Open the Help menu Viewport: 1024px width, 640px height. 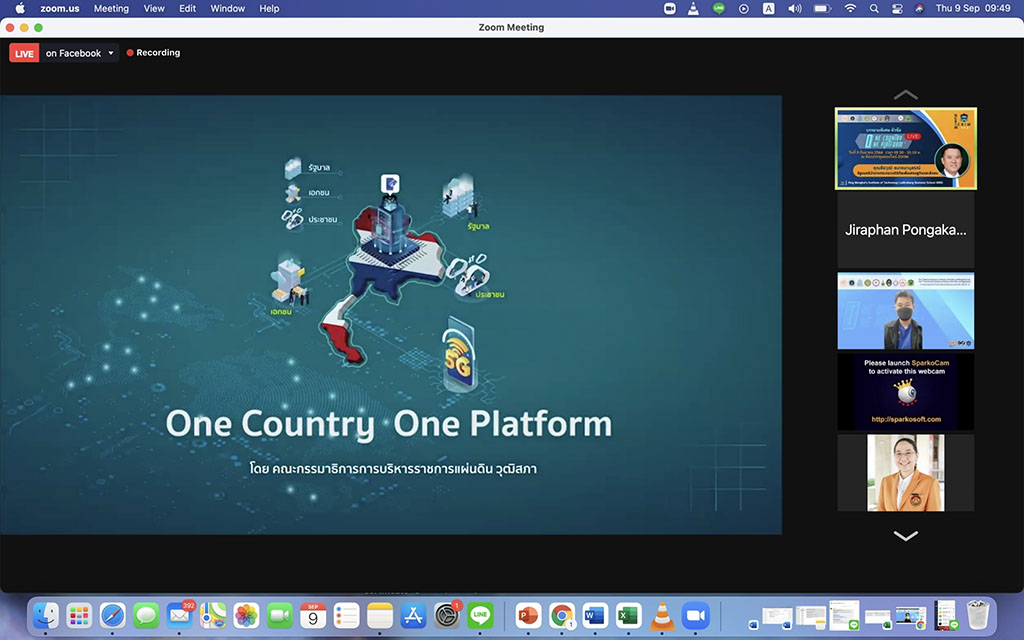pyautogui.click(x=269, y=8)
